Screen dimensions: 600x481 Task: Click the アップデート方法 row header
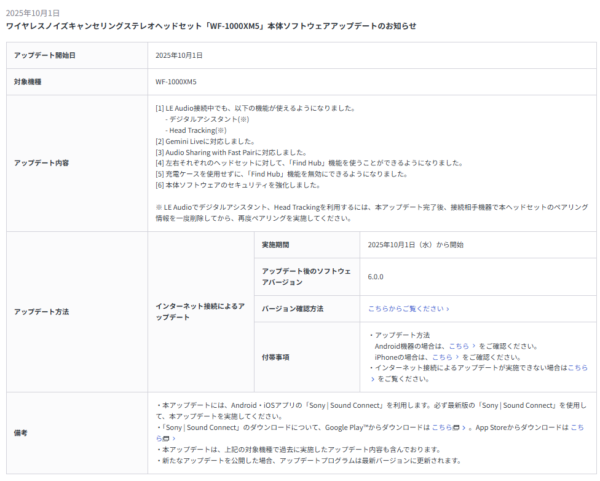42,311
